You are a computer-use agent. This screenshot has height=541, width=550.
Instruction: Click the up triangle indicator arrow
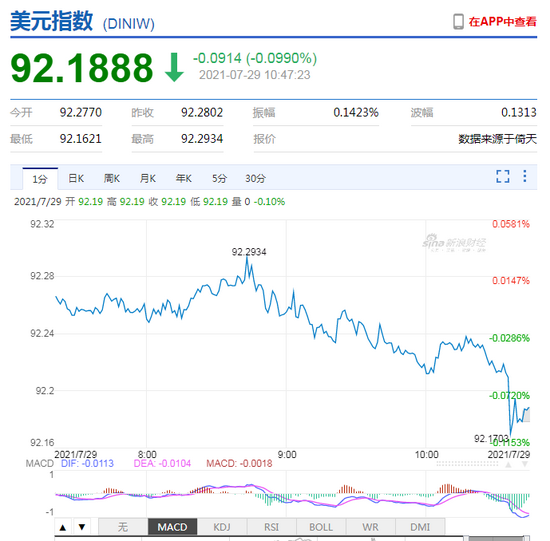point(63,527)
